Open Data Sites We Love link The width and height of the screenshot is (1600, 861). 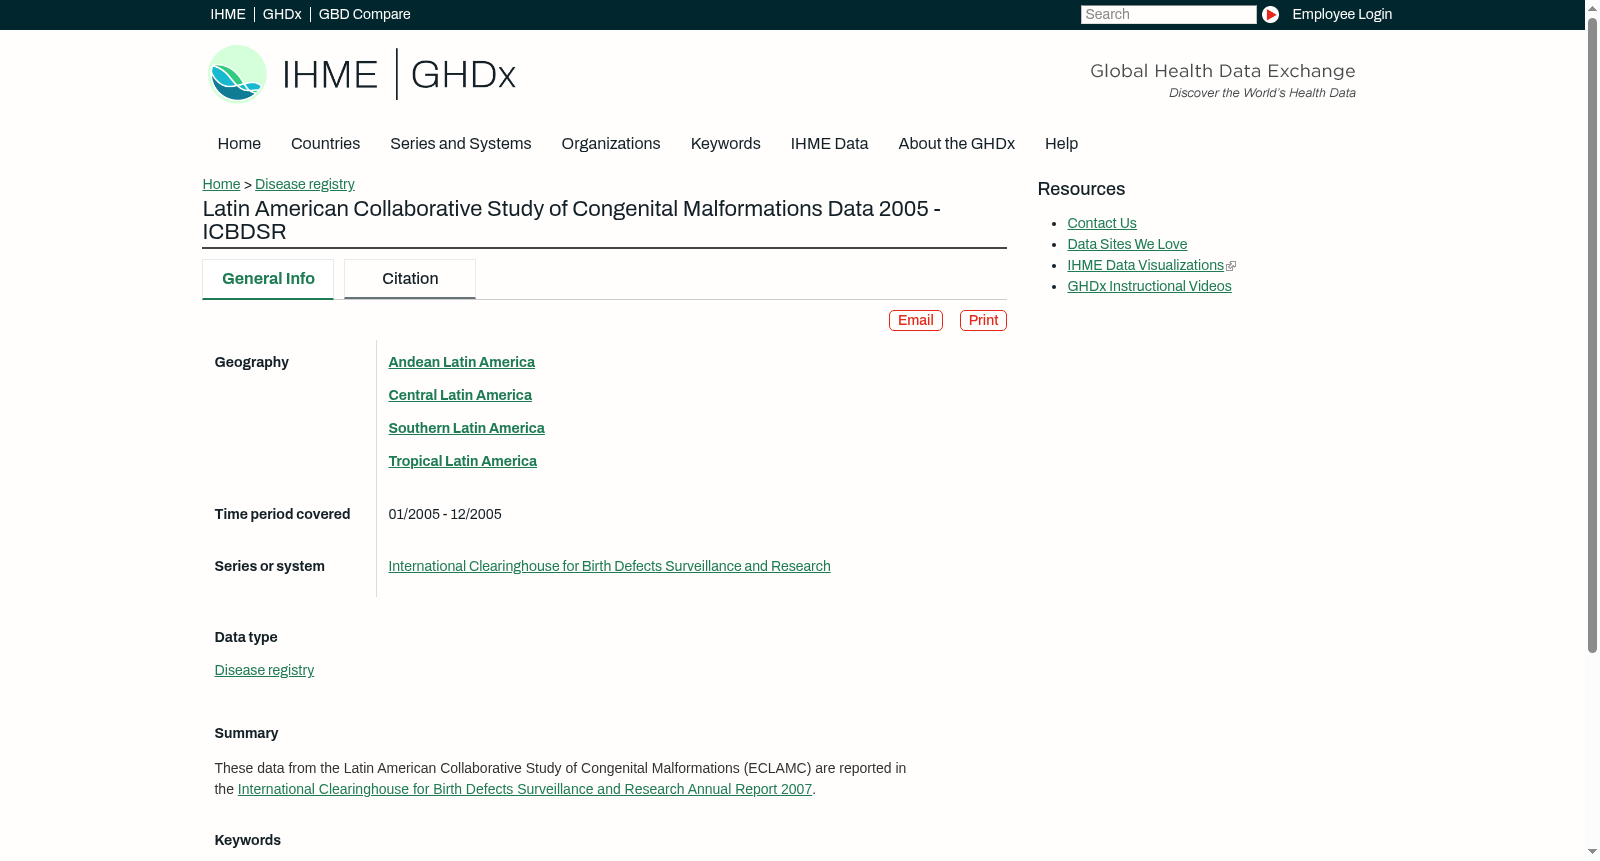pos(1127,244)
